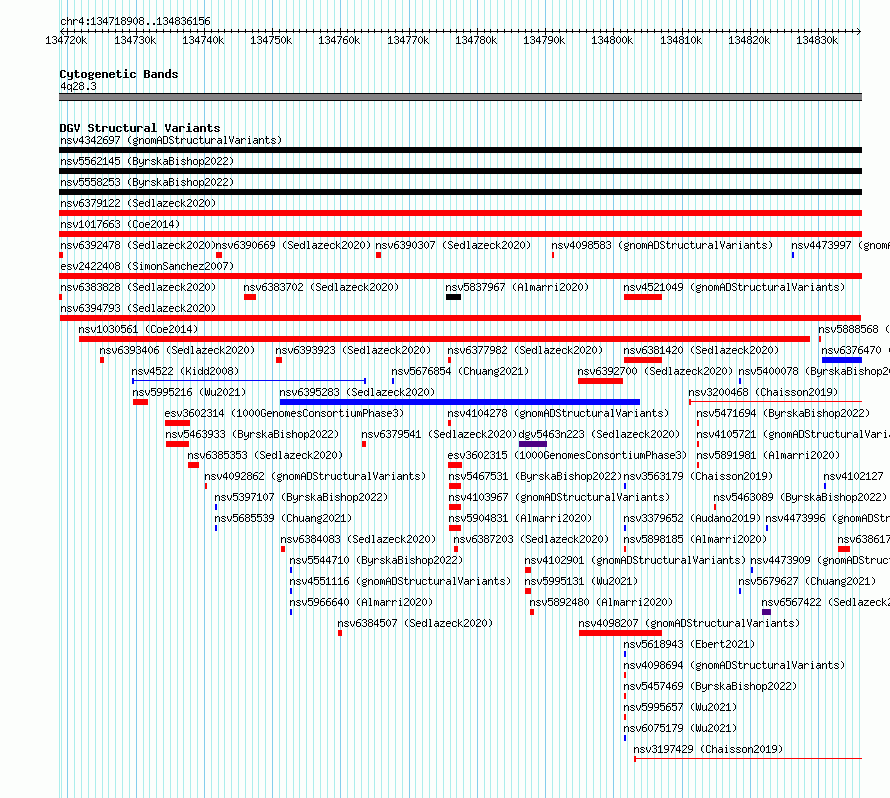Select nsv5685539 Chuang2021 label
890x798 pixels.
click(284, 518)
